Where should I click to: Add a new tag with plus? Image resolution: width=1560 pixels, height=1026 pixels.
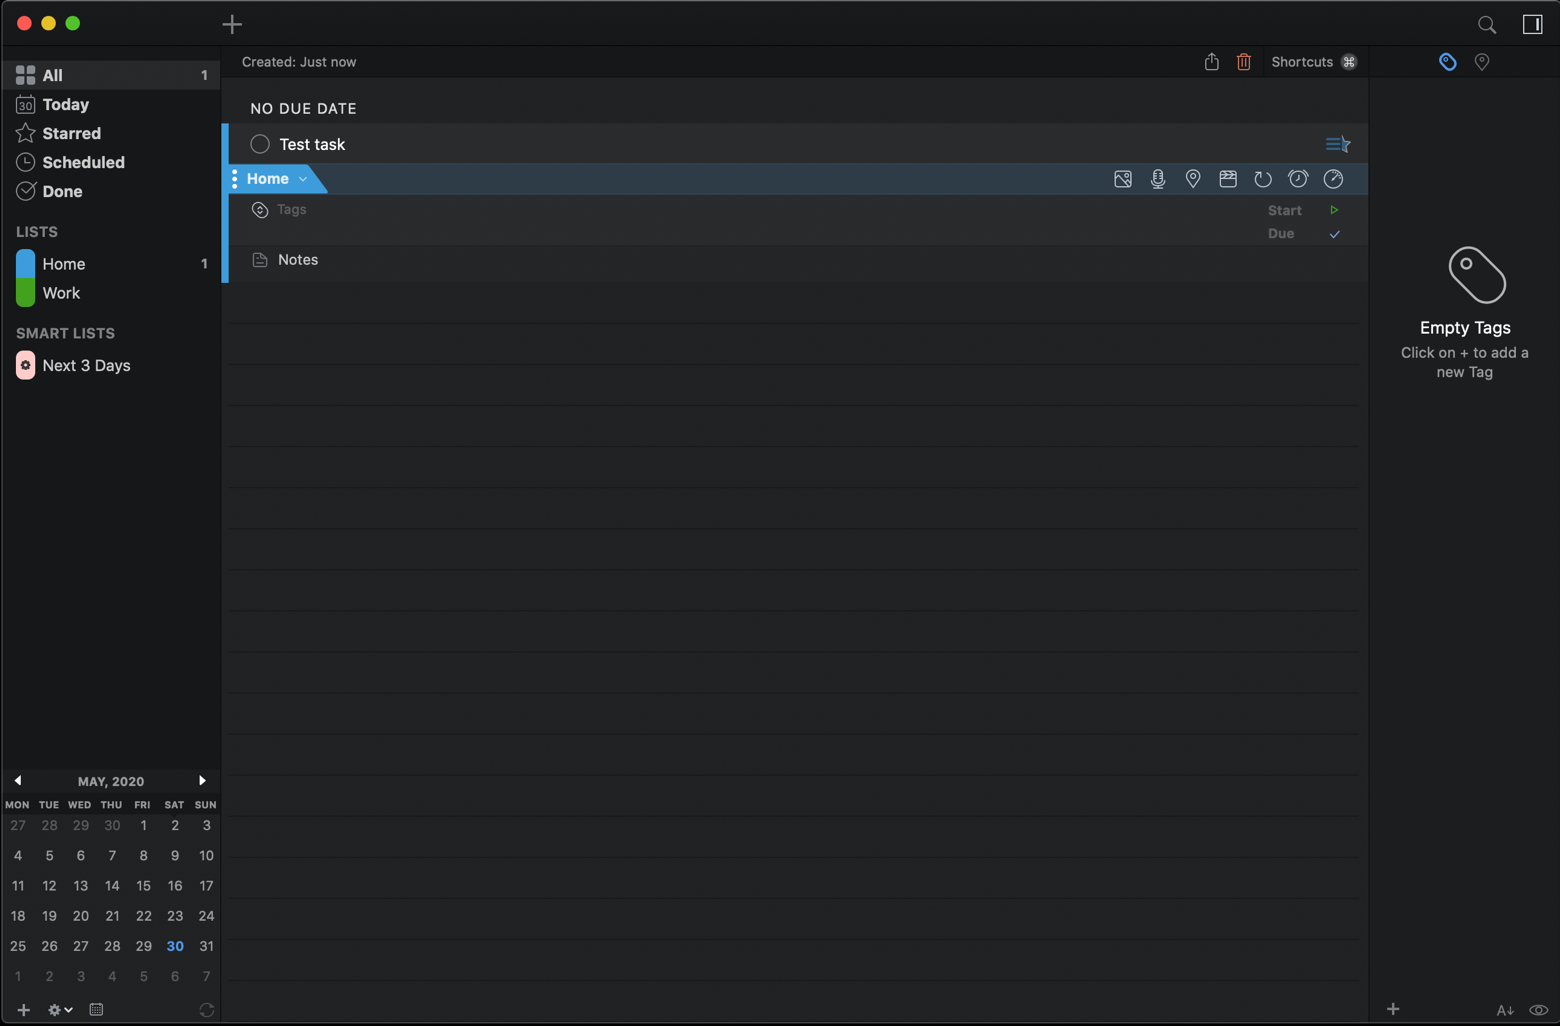[x=1393, y=1009]
